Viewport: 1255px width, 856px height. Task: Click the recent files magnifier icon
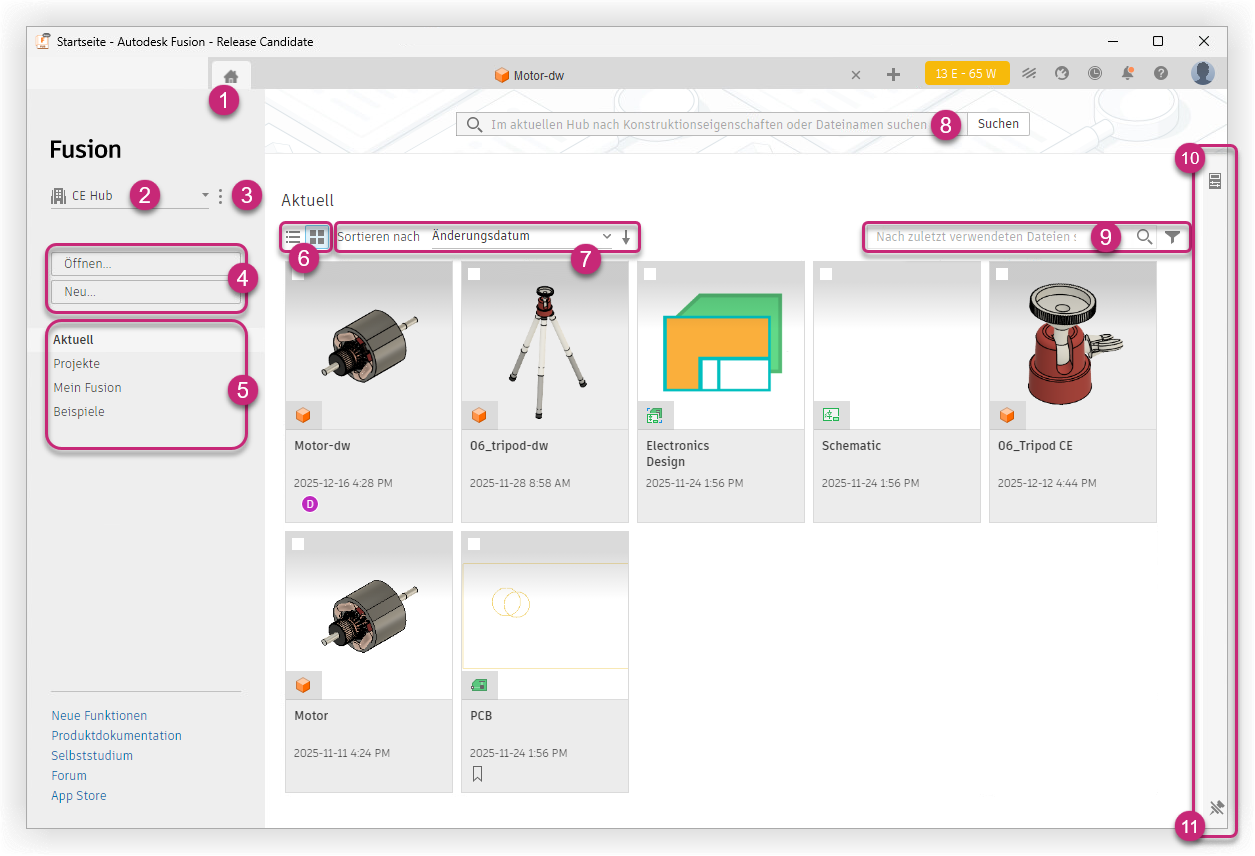(x=1145, y=237)
